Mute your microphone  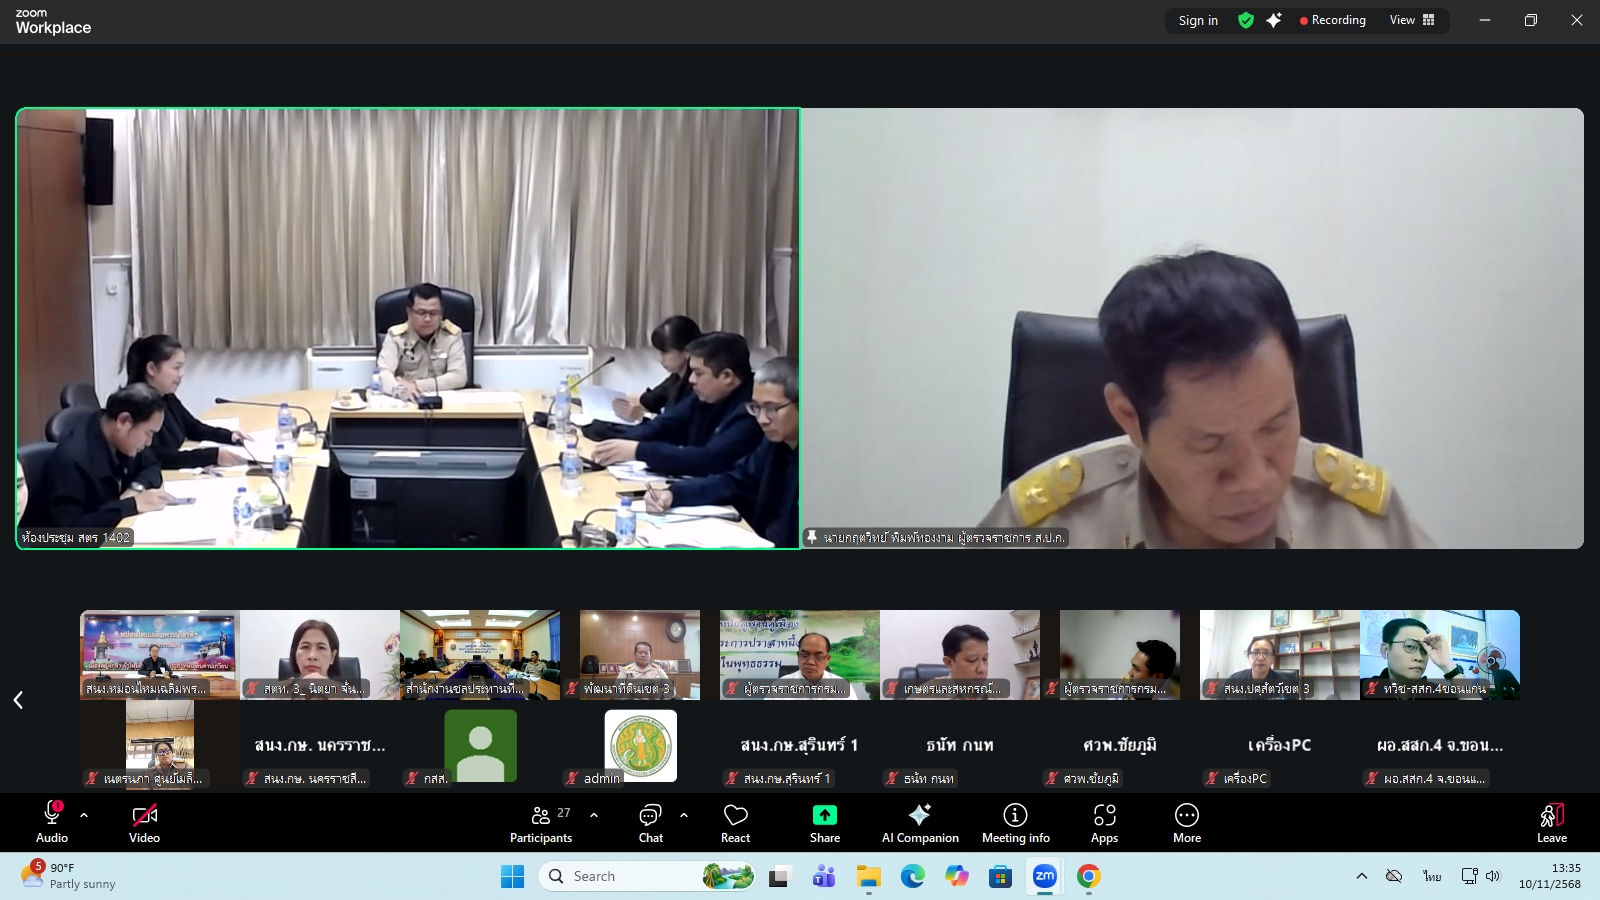pos(50,822)
